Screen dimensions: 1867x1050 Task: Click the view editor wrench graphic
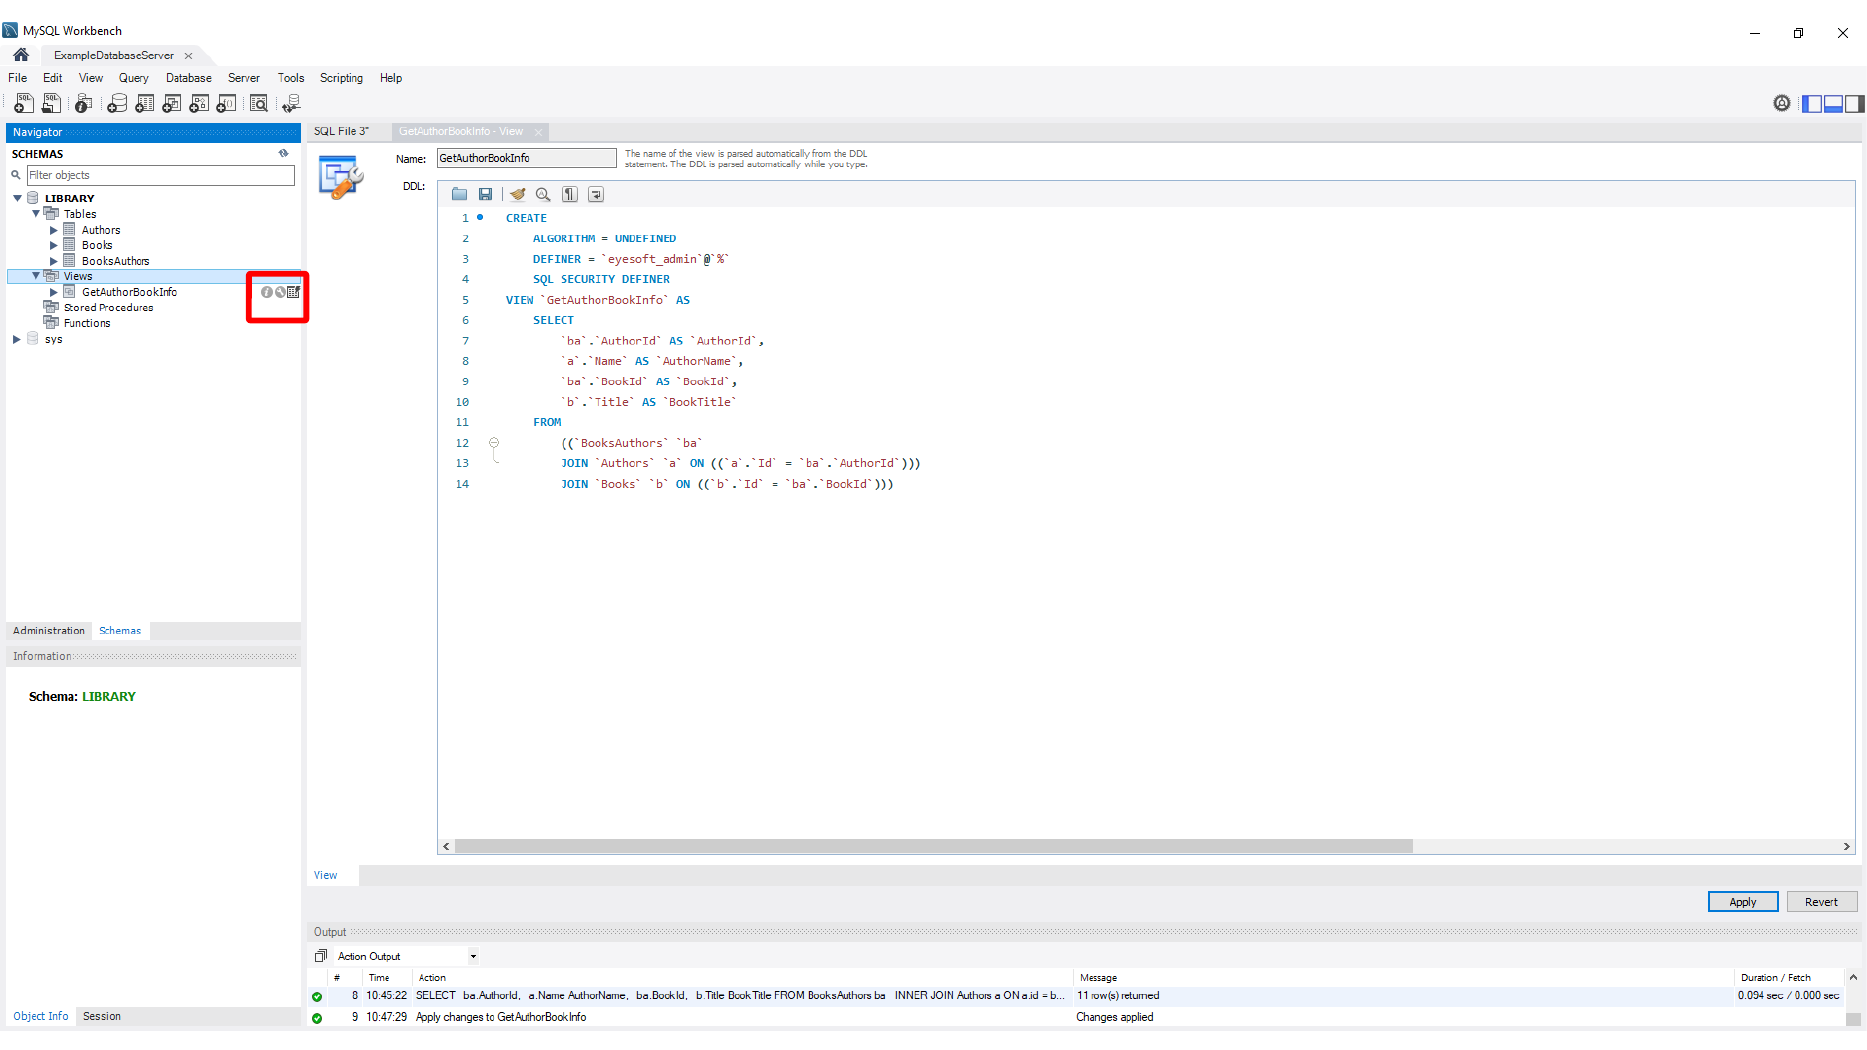click(341, 178)
